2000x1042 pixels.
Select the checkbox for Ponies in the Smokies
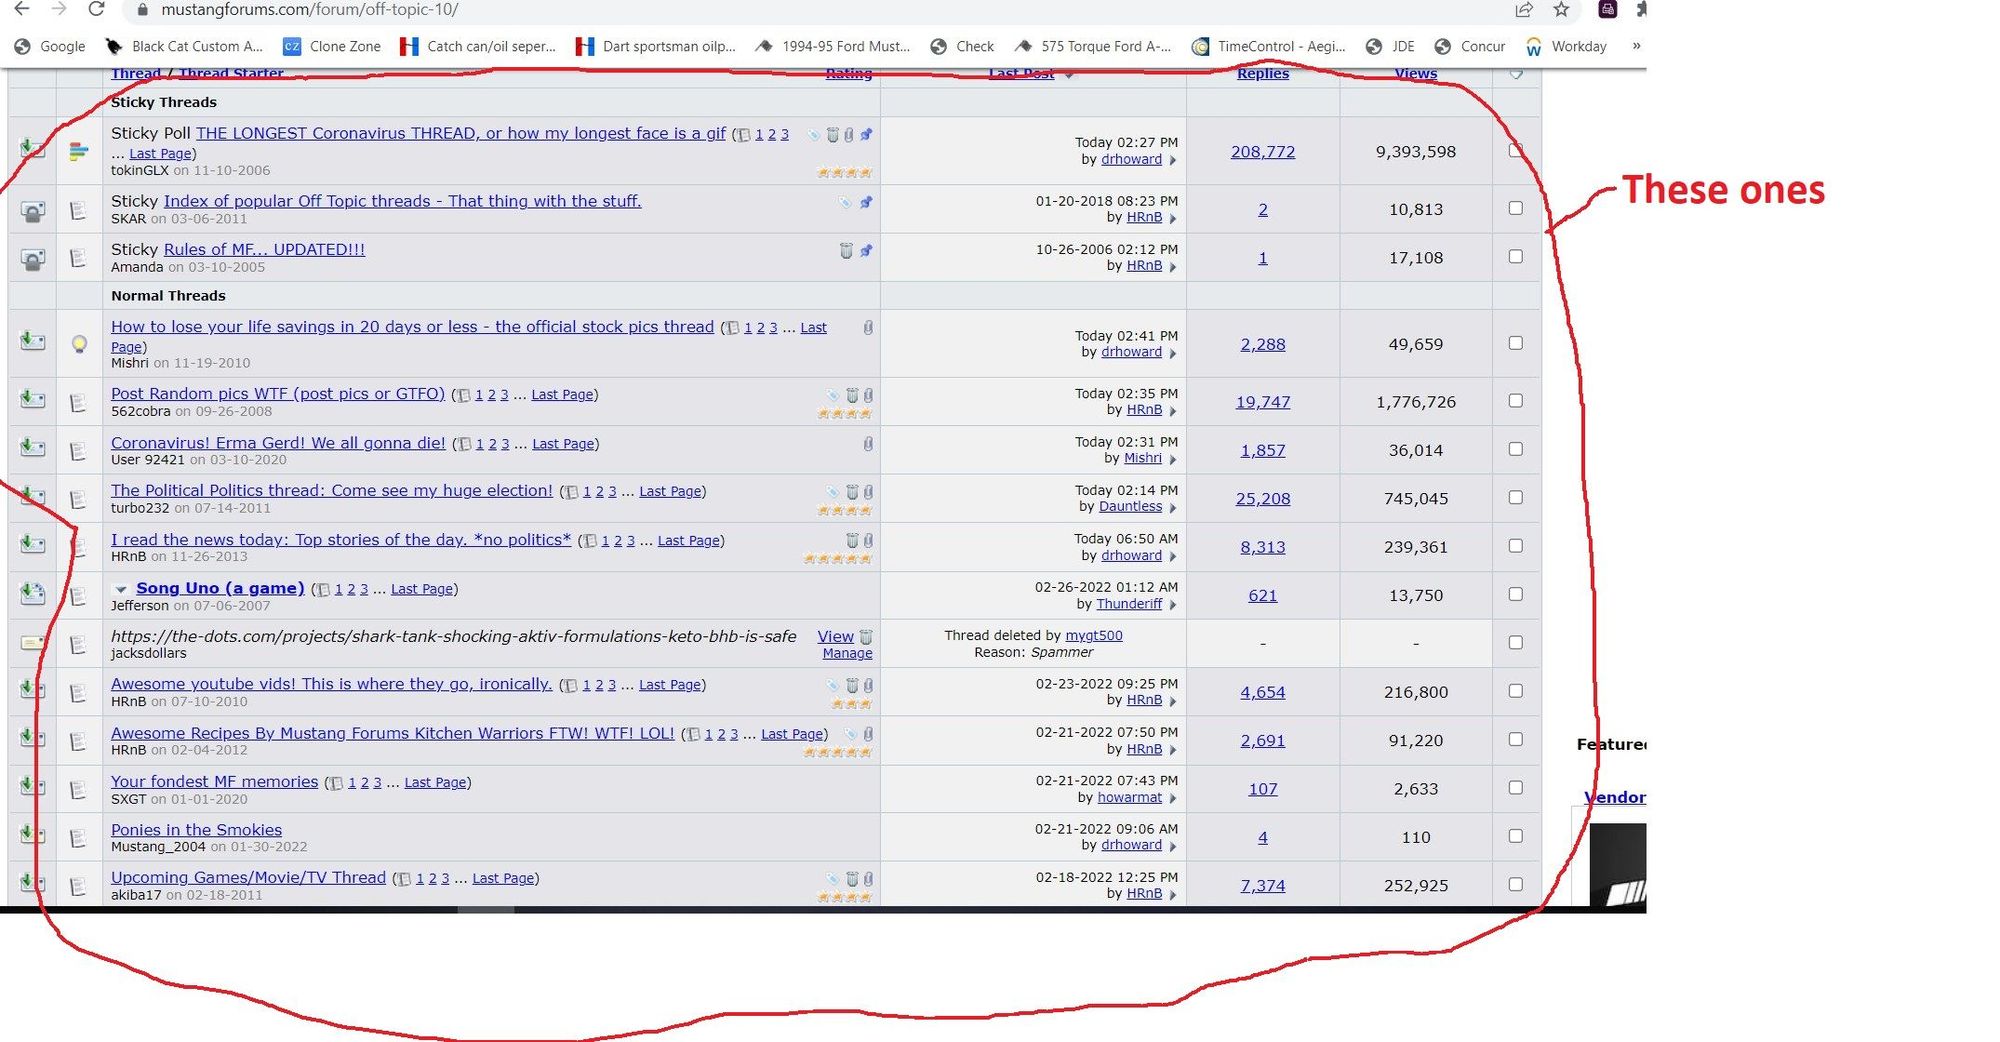pyautogui.click(x=1515, y=836)
